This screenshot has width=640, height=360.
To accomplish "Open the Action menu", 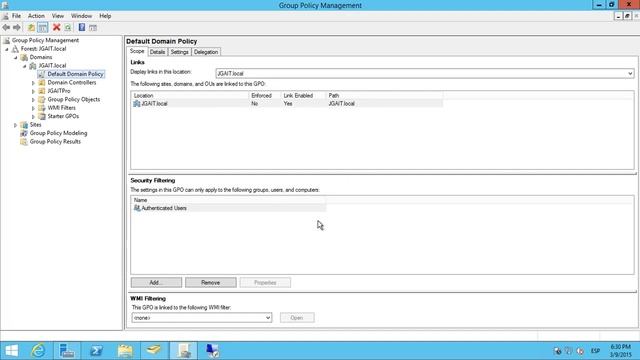I will click(x=36, y=16).
